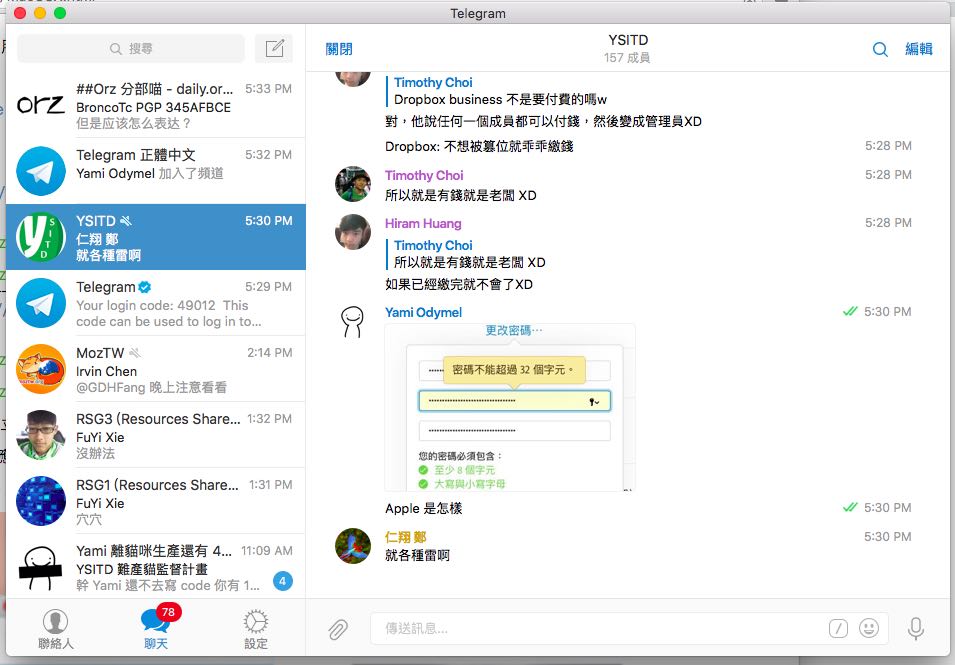This screenshot has height=665, width=955.
Task: Select the YSITD chat in the list
Action: [156, 237]
